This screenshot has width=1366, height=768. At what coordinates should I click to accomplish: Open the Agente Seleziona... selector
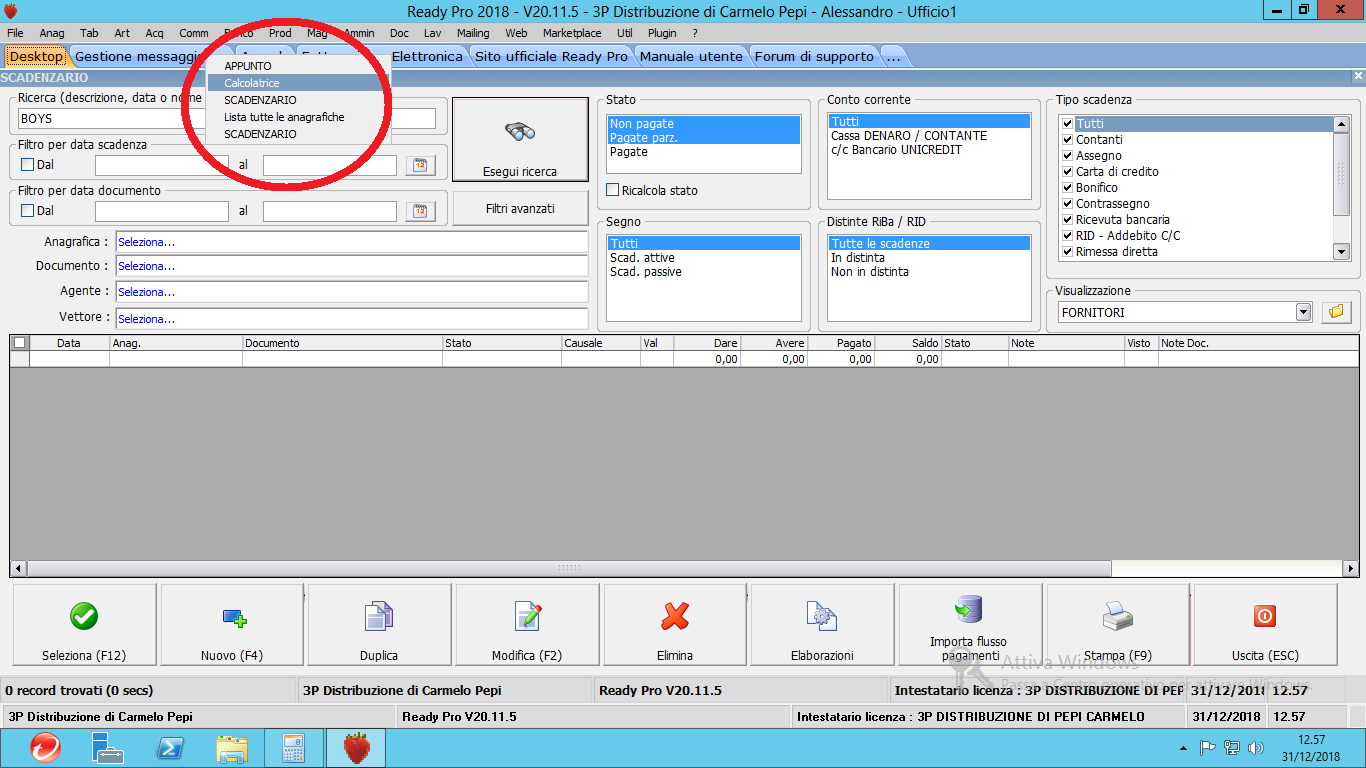coord(351,292)
